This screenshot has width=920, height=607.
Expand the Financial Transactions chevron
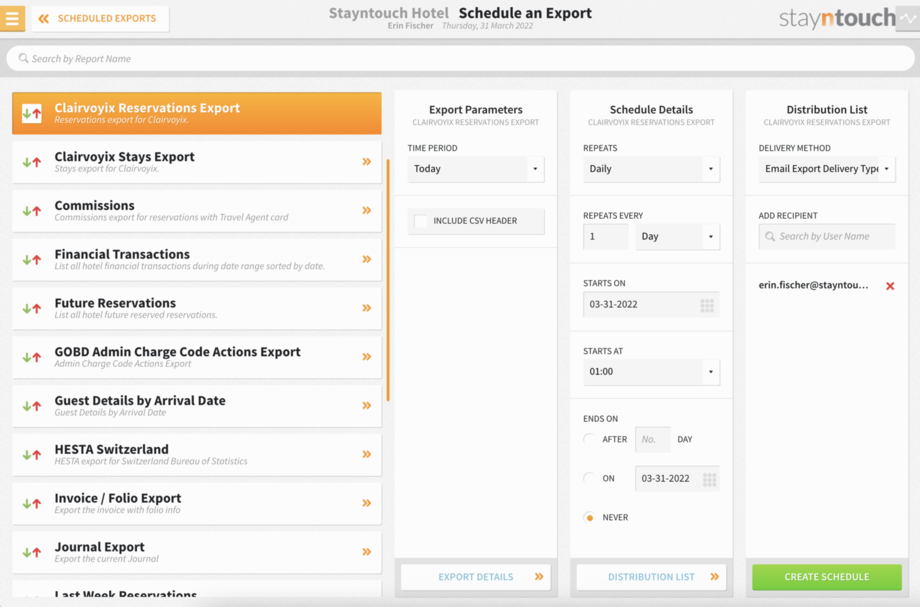(367, 259)
